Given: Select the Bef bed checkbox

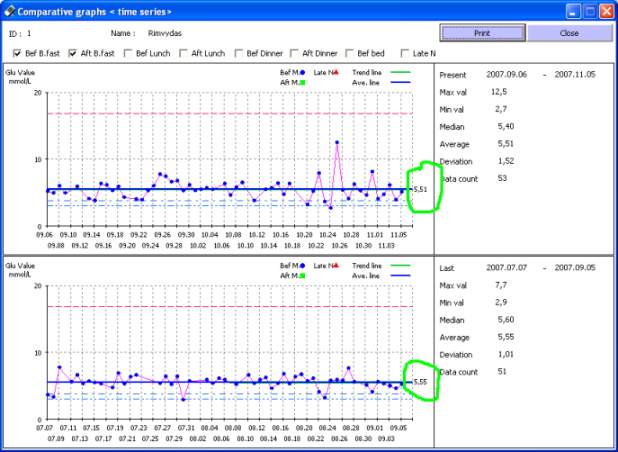Looking at the screenshot, I should pyautogui.click(x=350, y=53).
